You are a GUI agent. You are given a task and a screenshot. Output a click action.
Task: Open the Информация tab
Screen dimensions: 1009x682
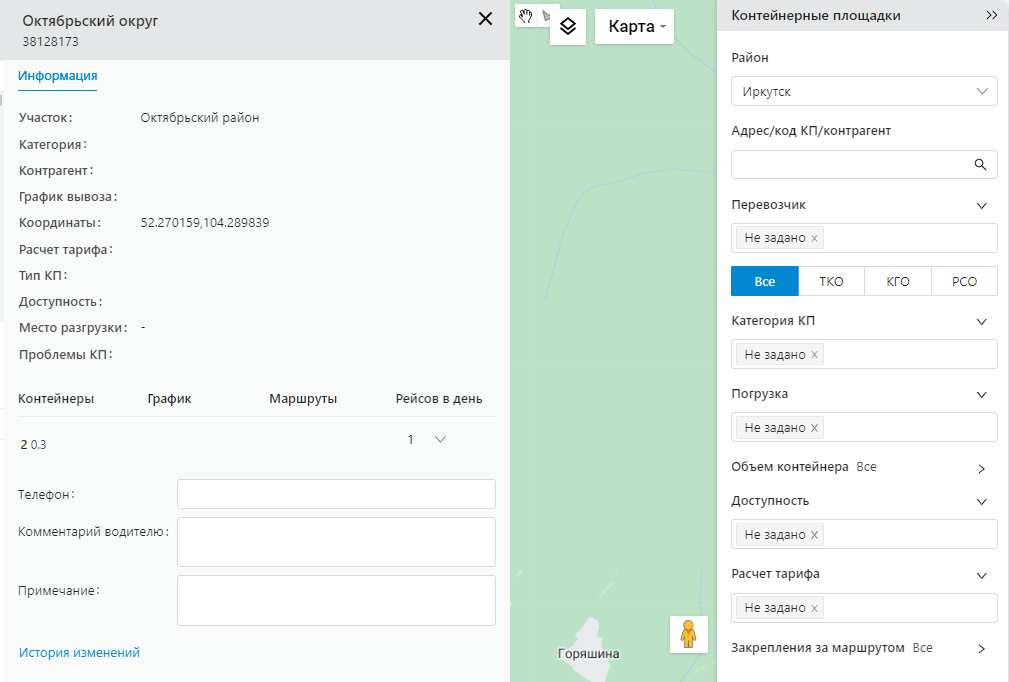[x=58, y=76]
